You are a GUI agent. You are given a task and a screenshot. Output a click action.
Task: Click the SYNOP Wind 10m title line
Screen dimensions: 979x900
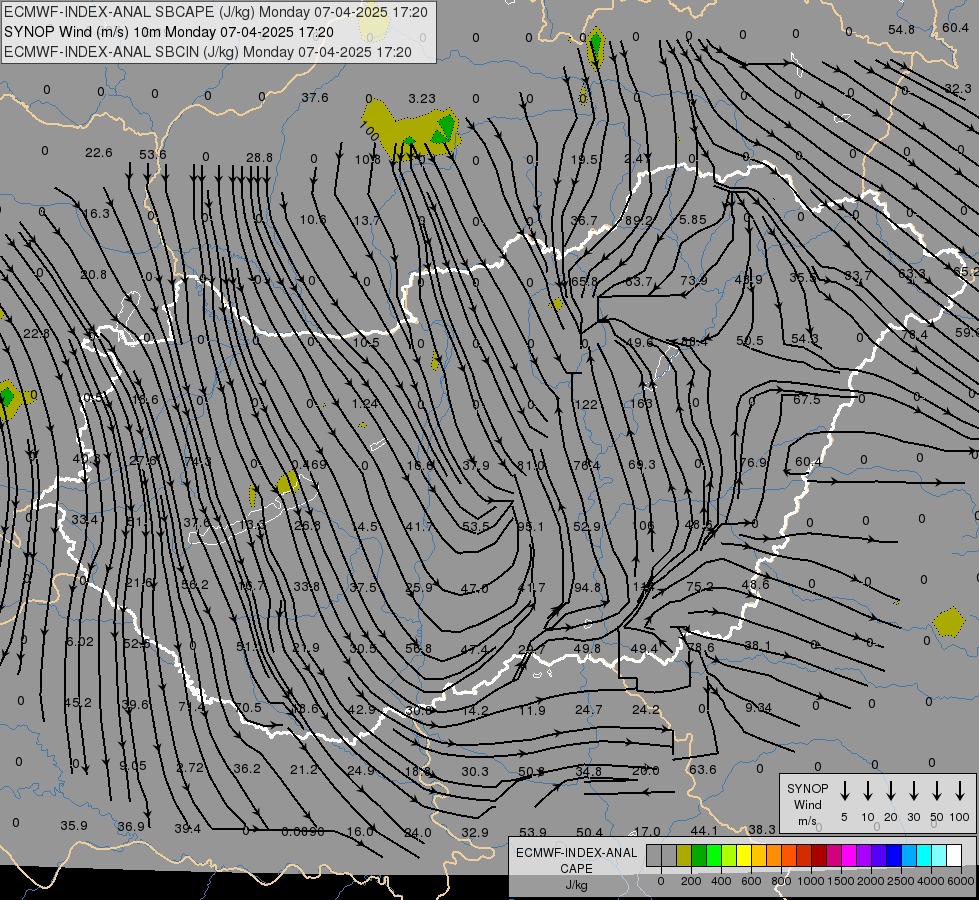pyautogui.click(x=169, y=32)
